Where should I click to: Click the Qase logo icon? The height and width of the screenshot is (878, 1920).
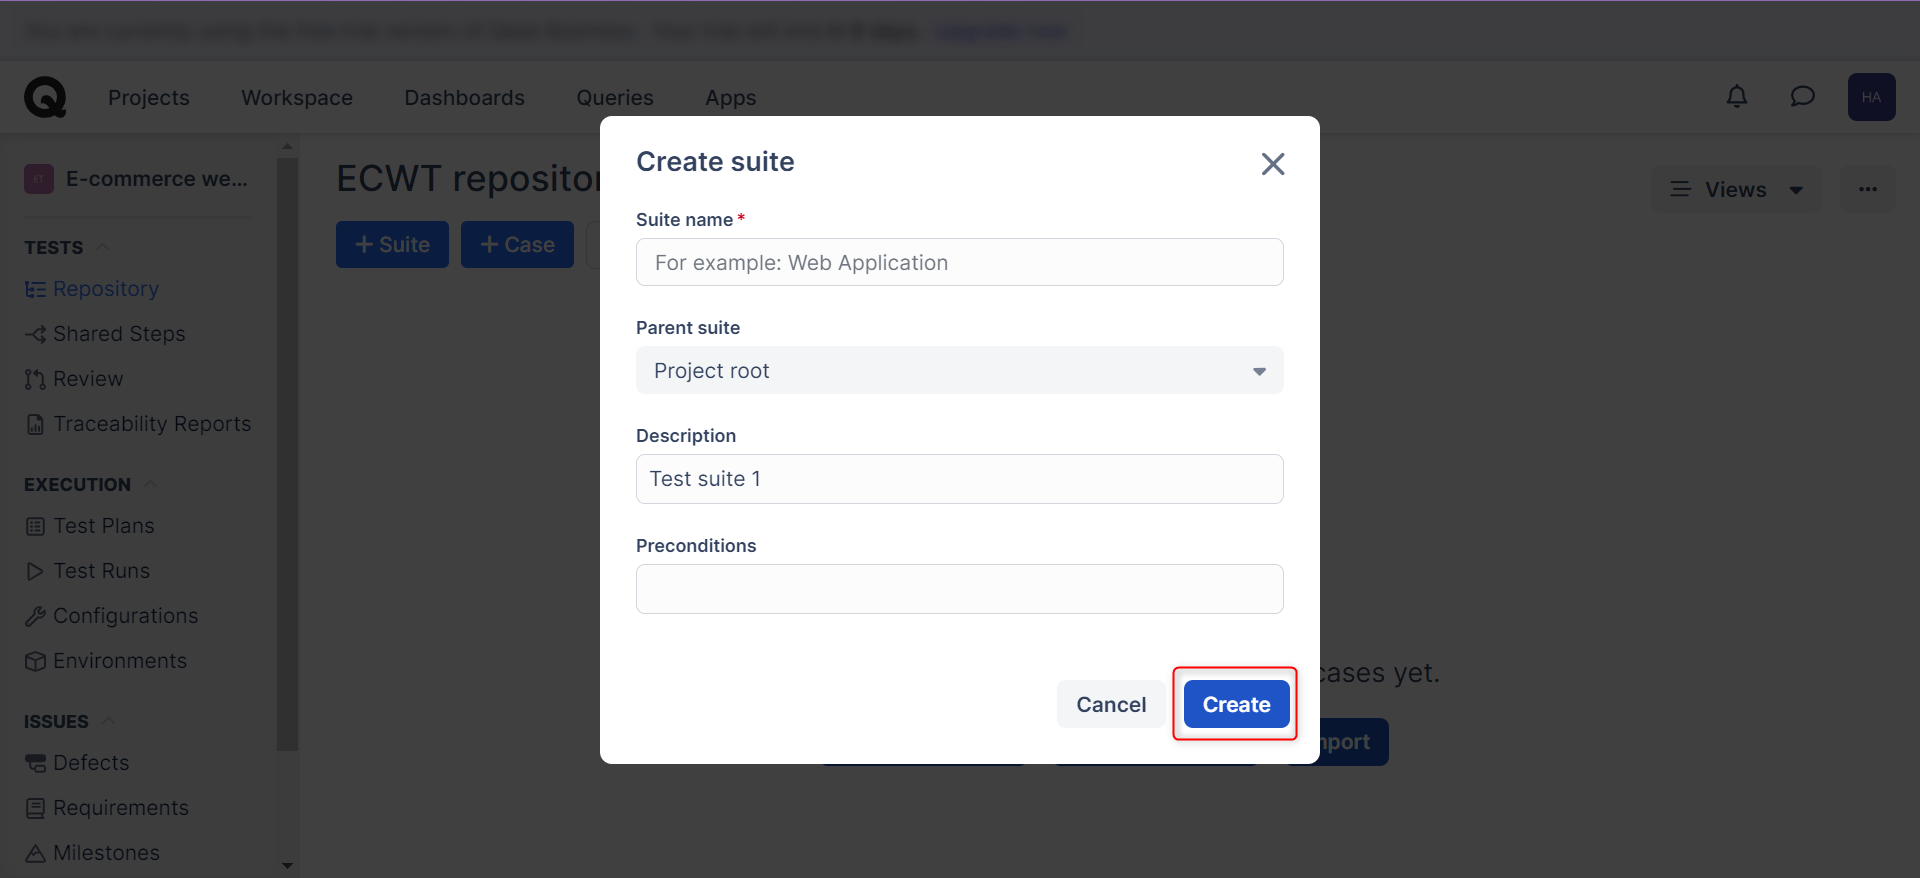[x=45, y=98]
